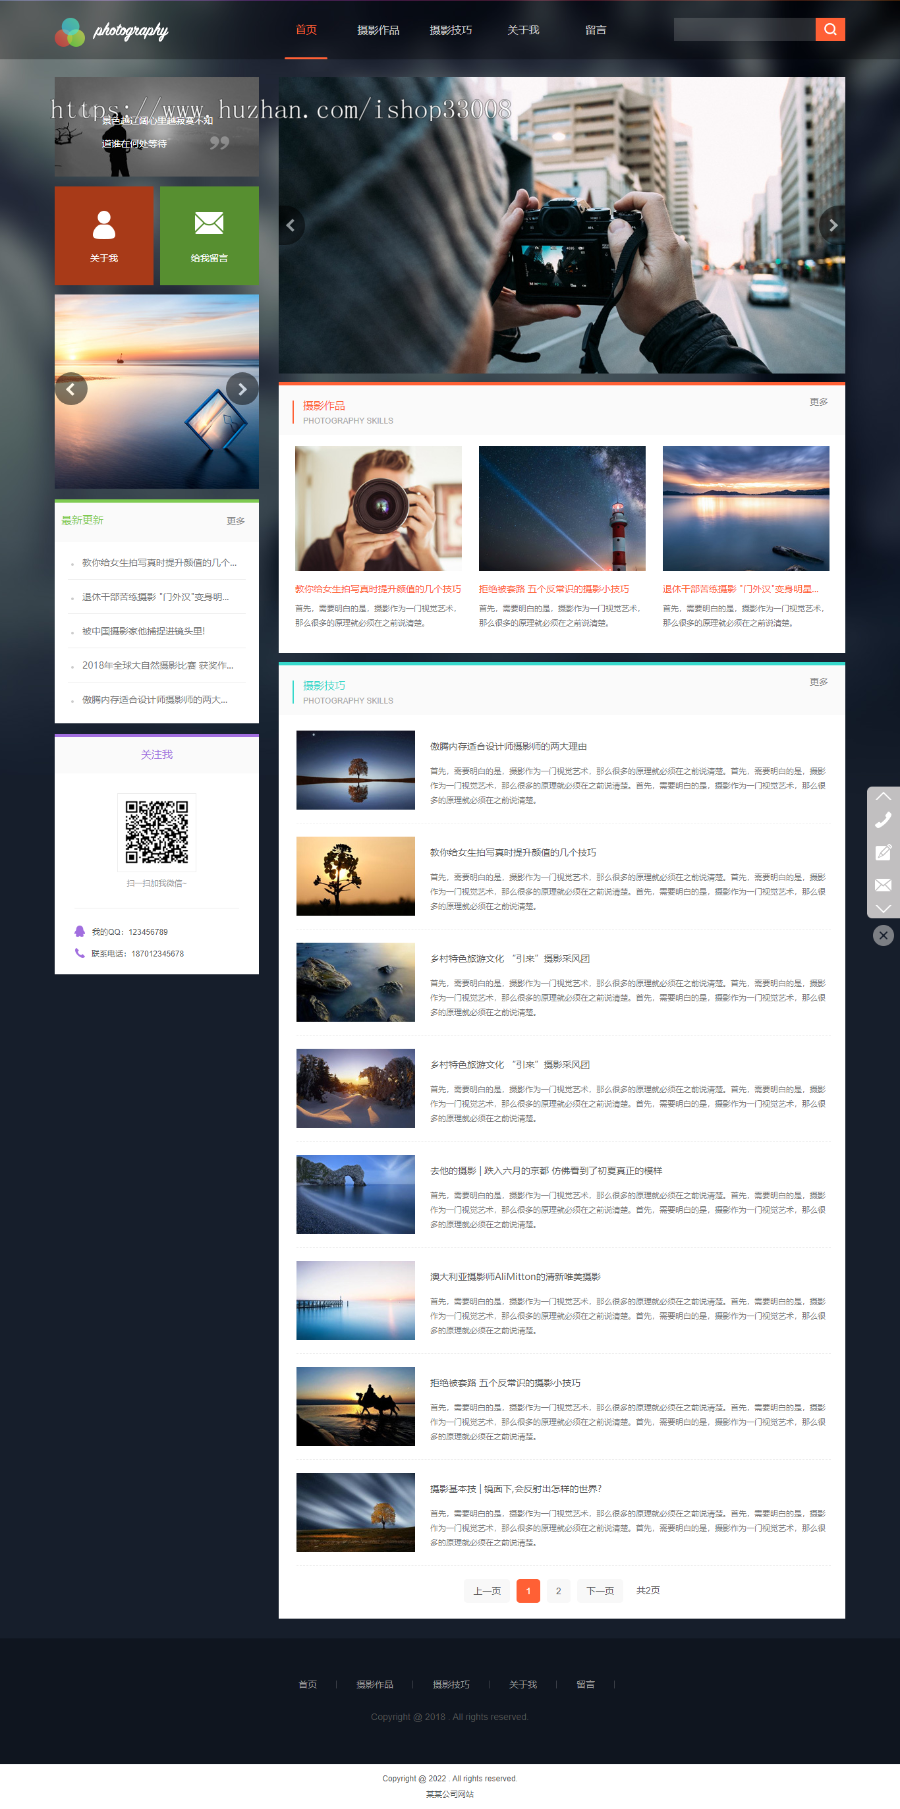Open article 去他的摄影 跌入六月的京都

[x=546, y=1170]
